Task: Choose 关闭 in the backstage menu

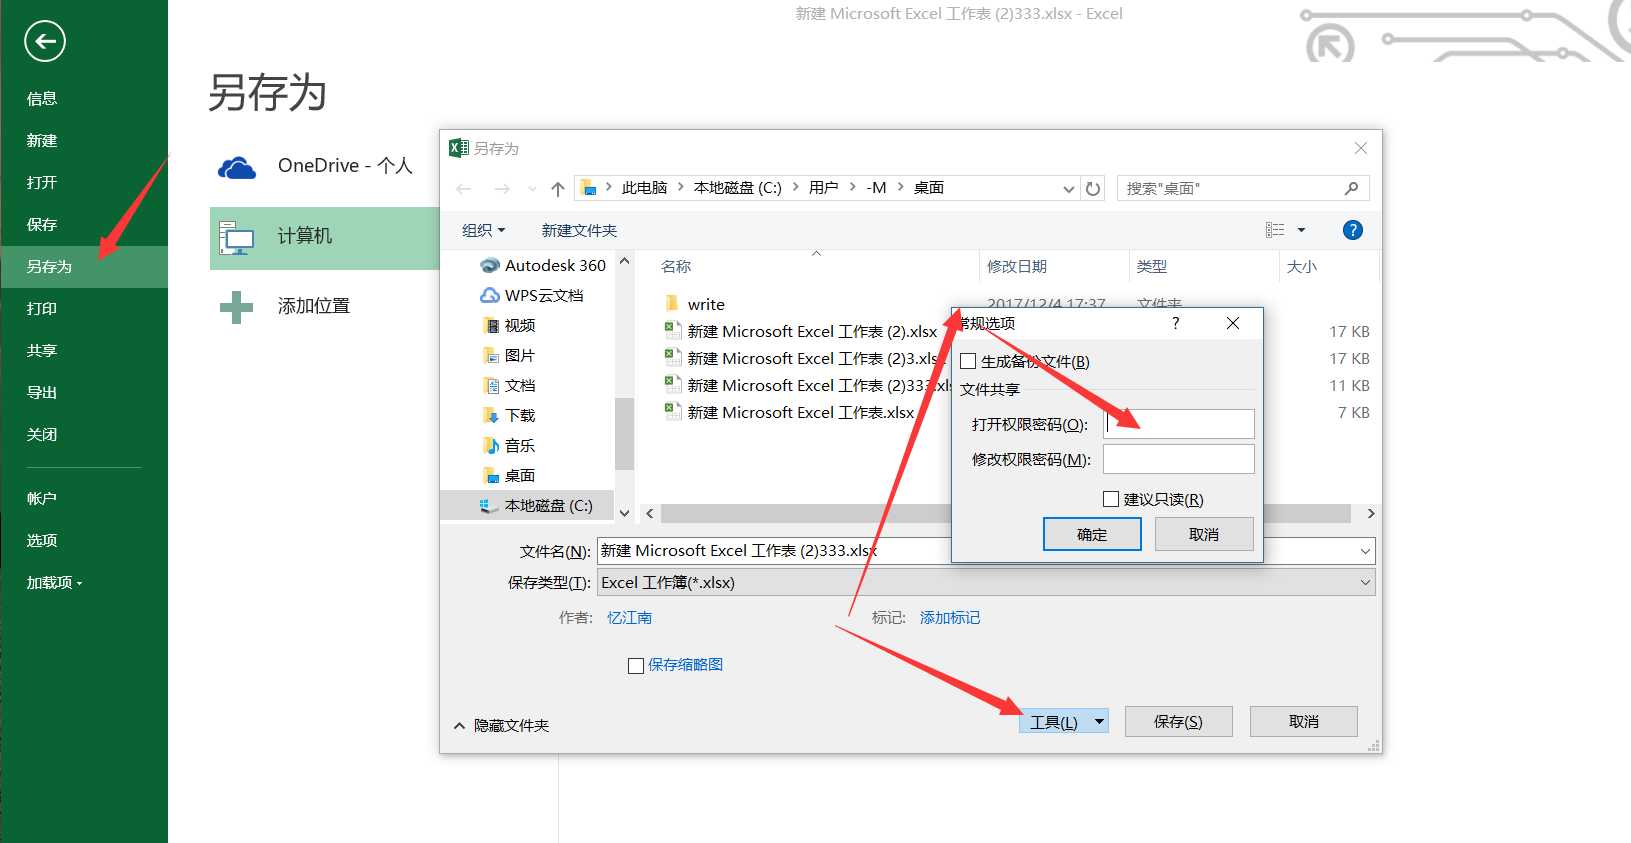Action: (42, 434)
